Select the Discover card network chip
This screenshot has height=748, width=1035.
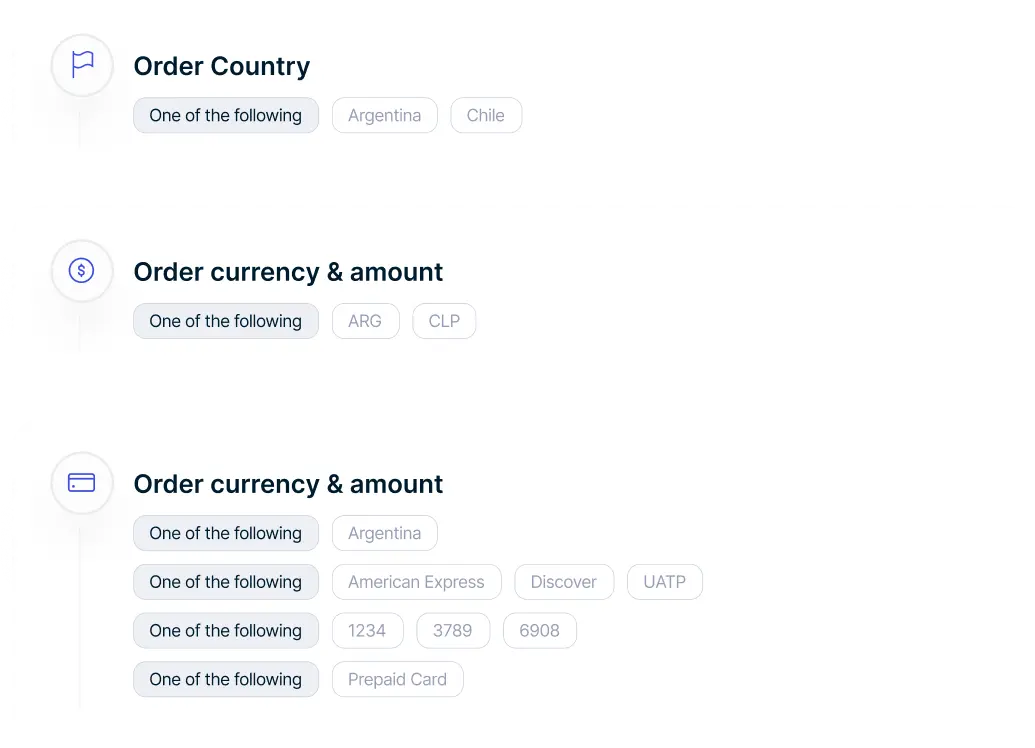(563, 581)
